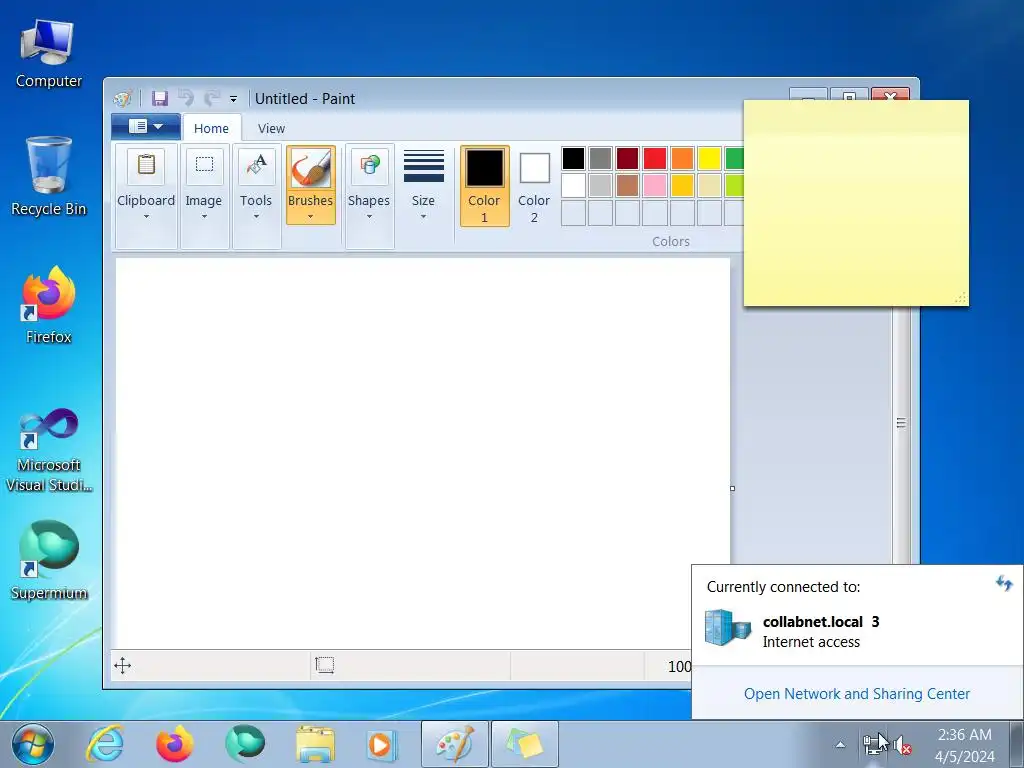The height and width of the screenshot is (768, 1024).
Task: Open the Size dropdown arrow
Action: coord(423,217)
